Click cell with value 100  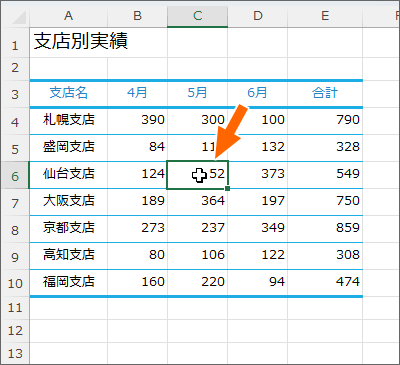tap(258, 121)
